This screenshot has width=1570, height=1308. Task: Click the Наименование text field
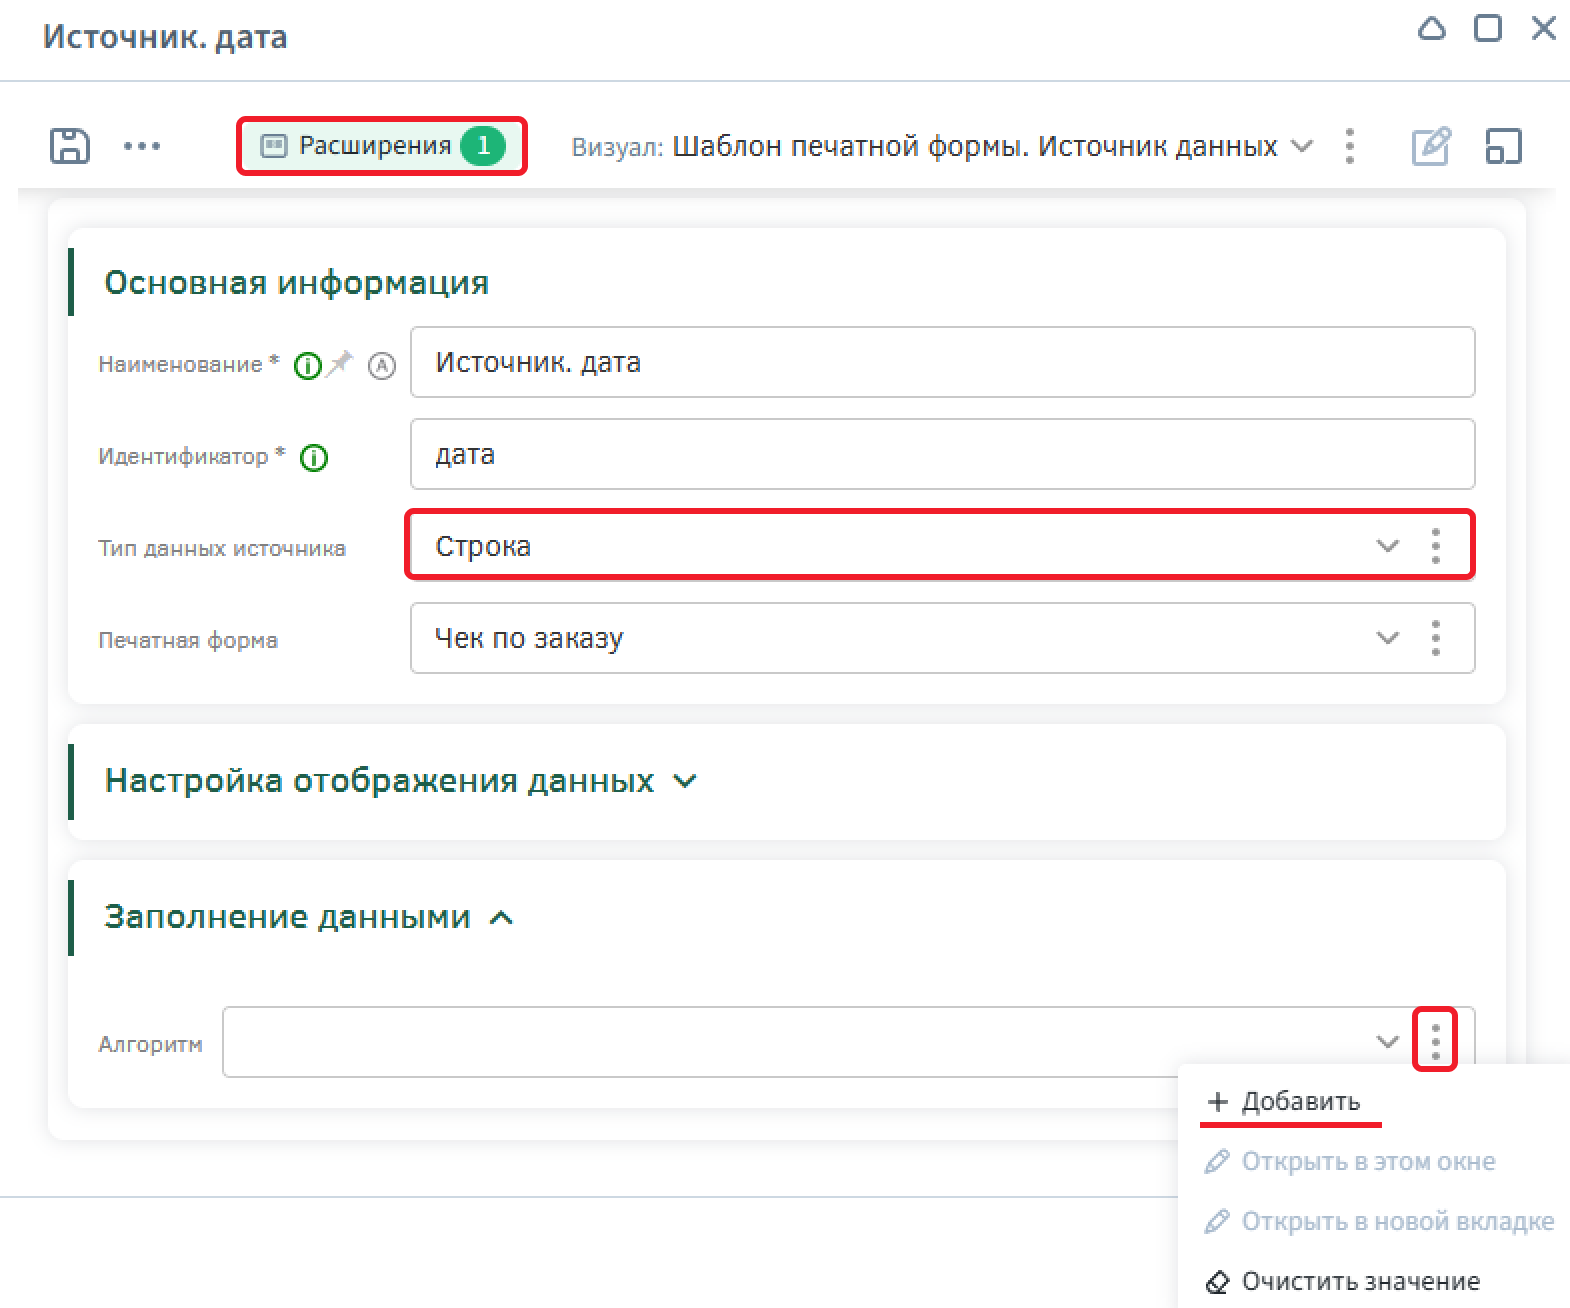point(940,362)
